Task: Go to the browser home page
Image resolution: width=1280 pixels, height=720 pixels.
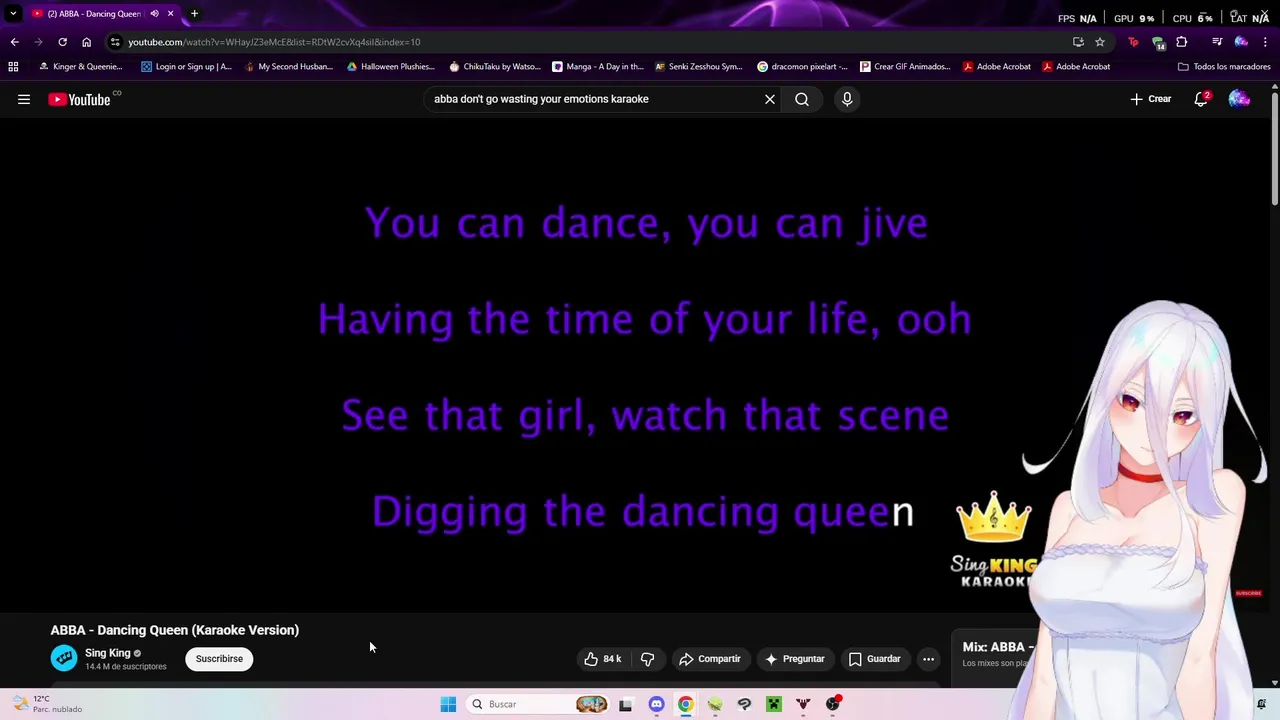Action: (86, 42)
